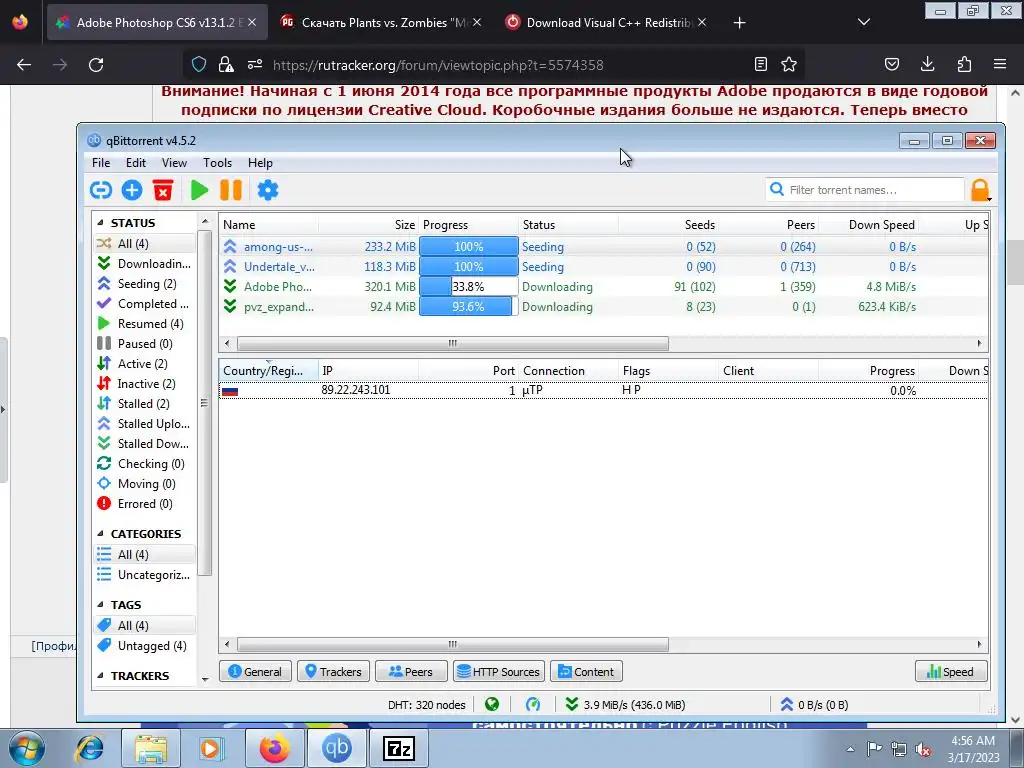Click the Add Torrent Link toolbar icon
The height and width of the screenshot is (768, 1024).
pos(101,190)
